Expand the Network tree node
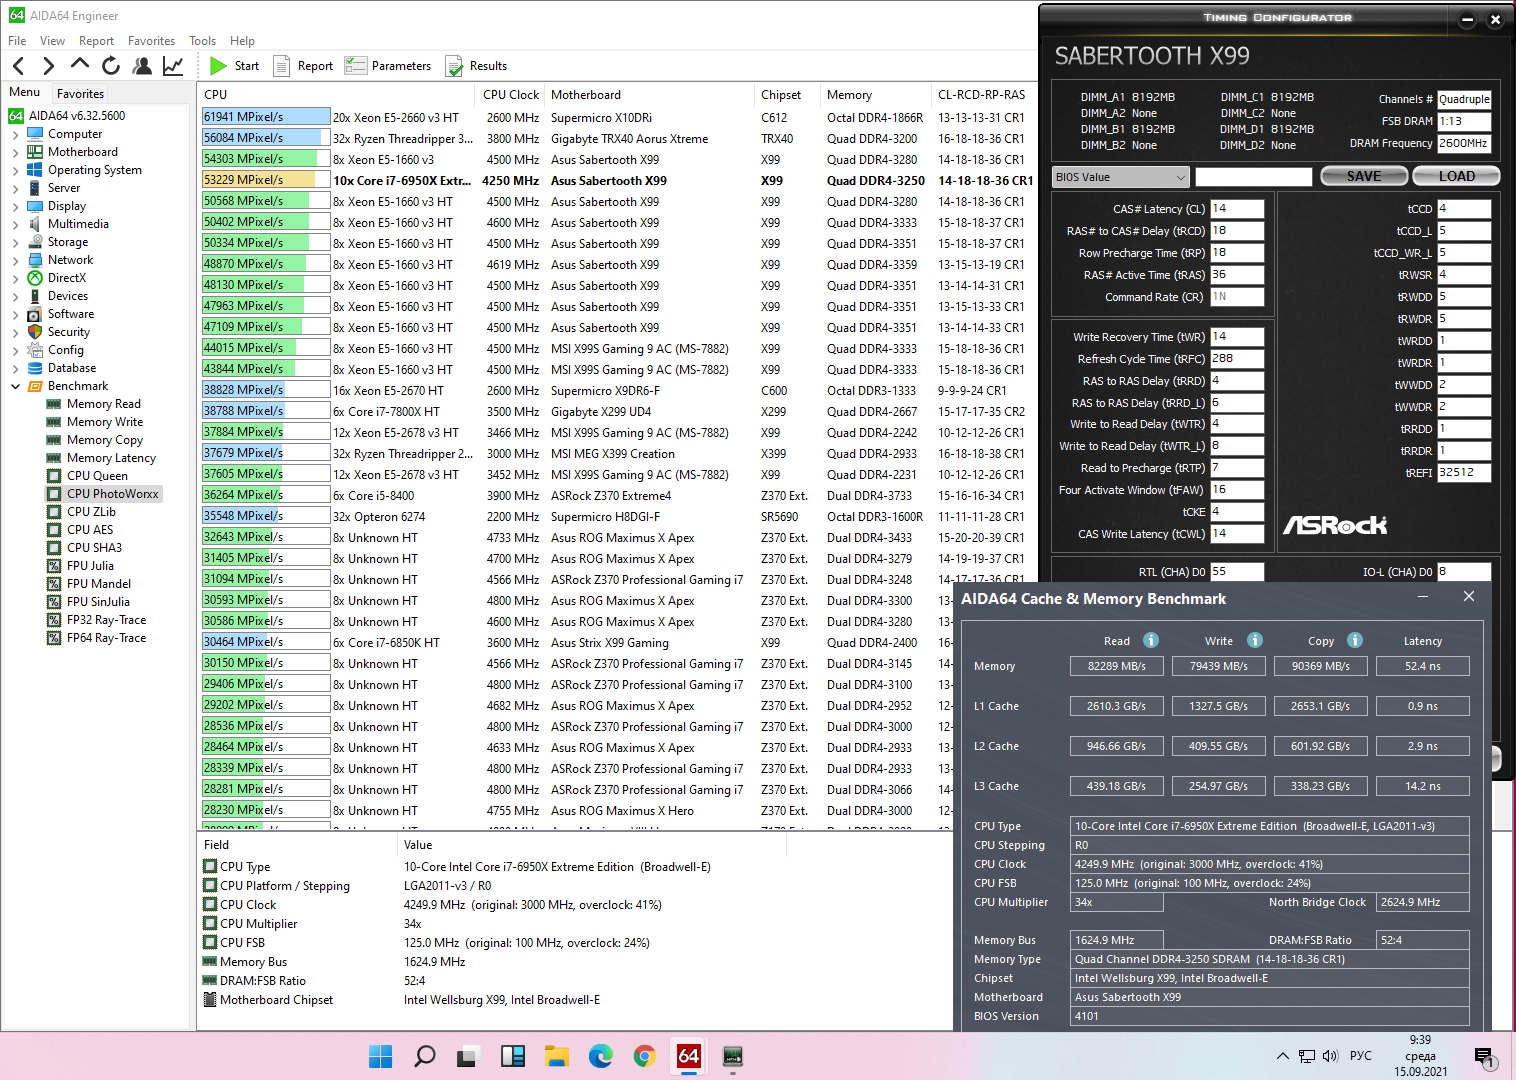1516x1080 pixels. pyautogui.click(x=15, y=260)
